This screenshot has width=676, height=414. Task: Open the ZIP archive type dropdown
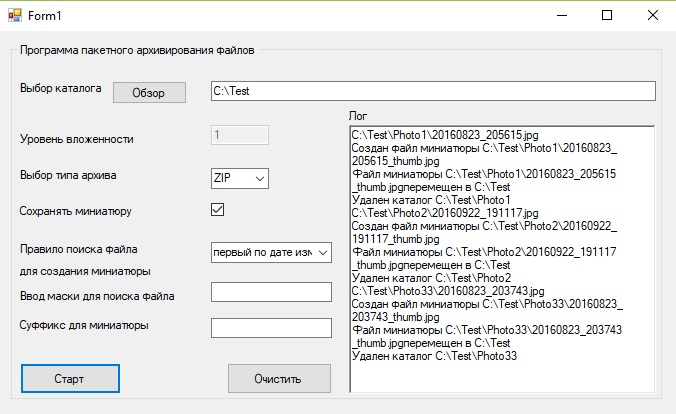click(x=240, y=178)
